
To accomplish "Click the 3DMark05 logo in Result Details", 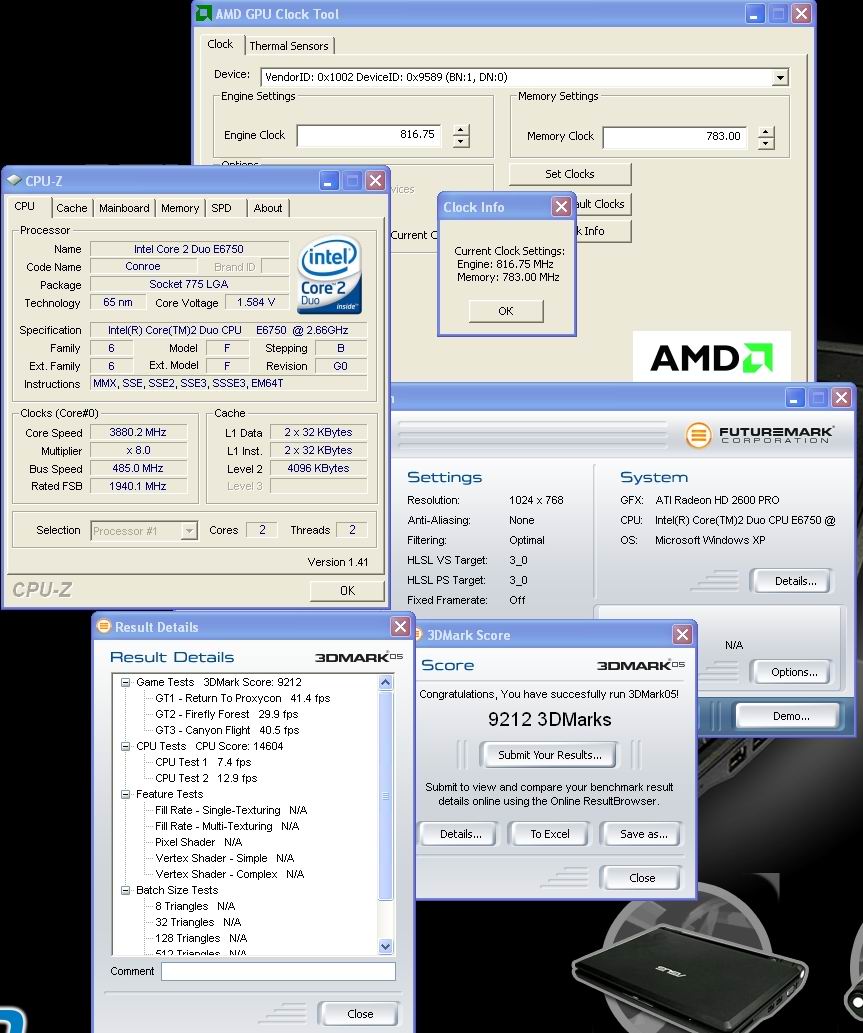I will tap(359, 657).
